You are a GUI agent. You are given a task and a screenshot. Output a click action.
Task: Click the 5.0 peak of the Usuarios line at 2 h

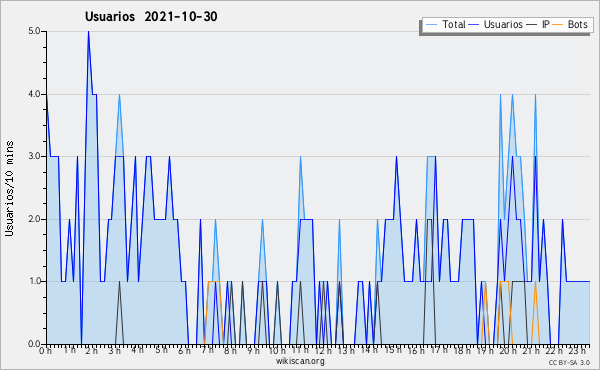88,32
